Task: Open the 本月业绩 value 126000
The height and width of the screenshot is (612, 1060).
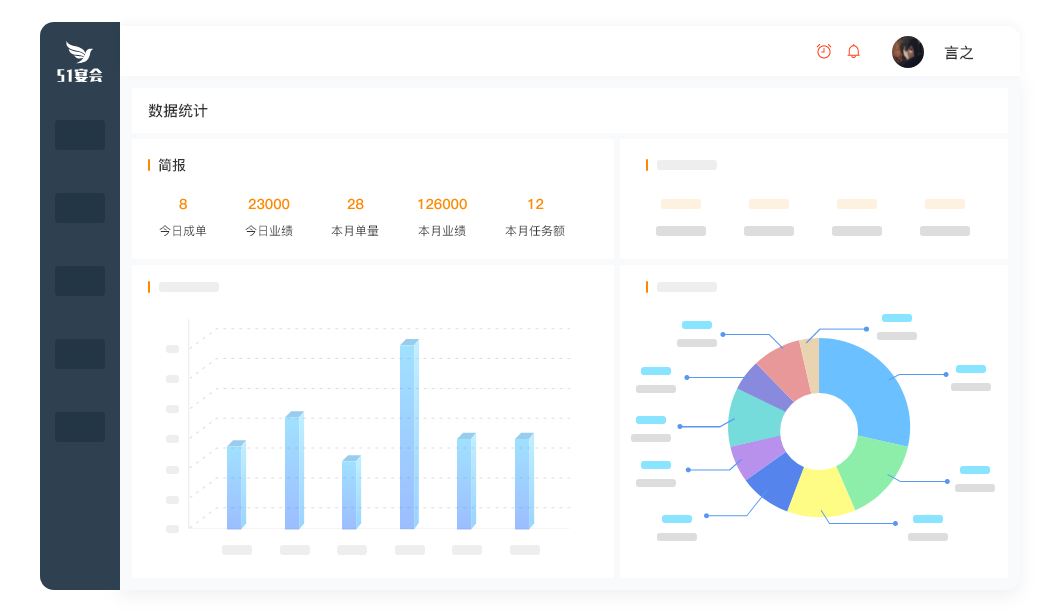Action: pyautogui.click(x=442, y=204)
